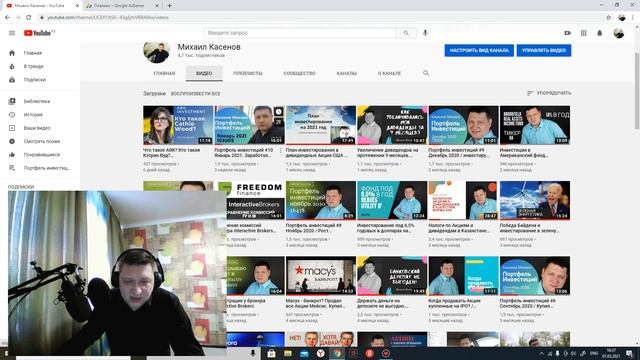The width and height of the screenshot is (640, 360).
Task: Open the Macy's bankrupt video thumbnail
Action: (x=321, y=276)
